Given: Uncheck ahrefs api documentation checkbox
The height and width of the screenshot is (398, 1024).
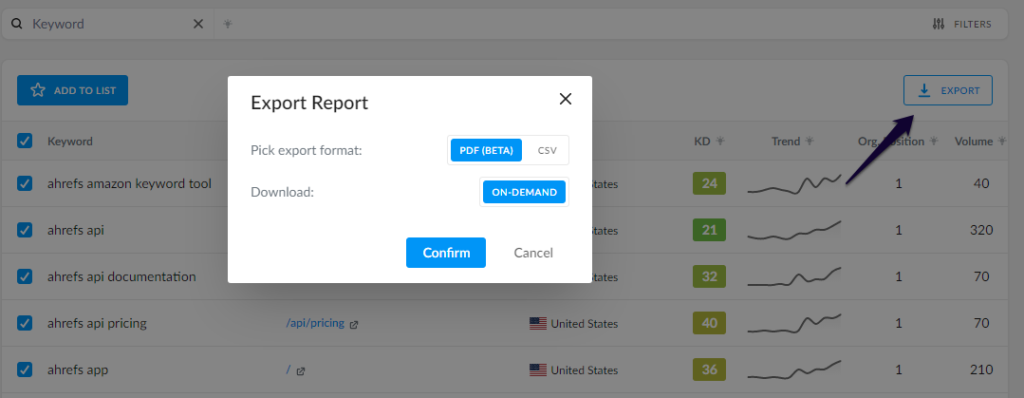Looking at the screenshot, I should pyautogui.click(x=25, y=276).
